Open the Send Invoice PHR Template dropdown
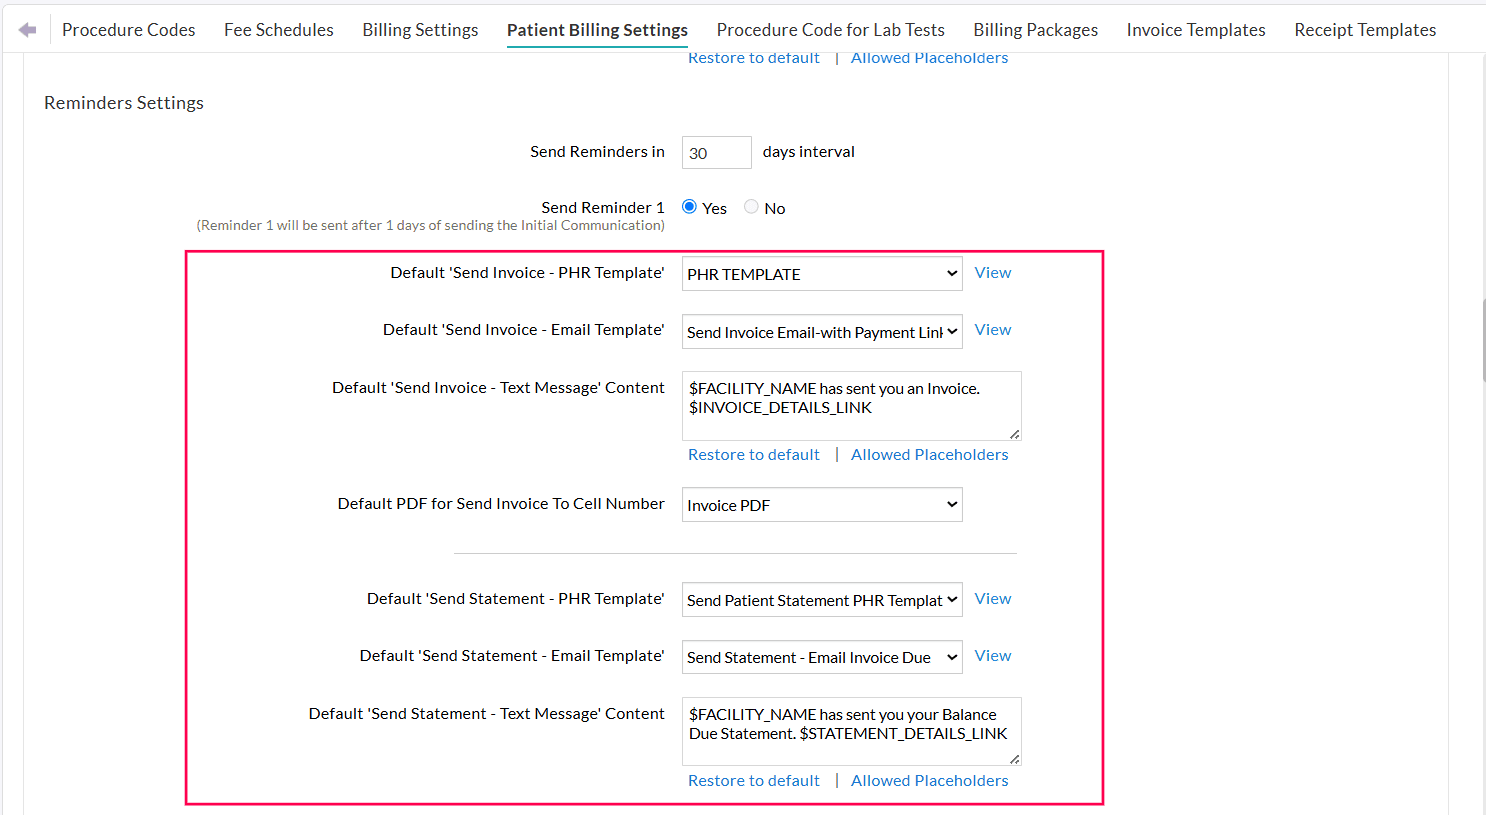The width and height of the screenshot is (1486, 815). coord(821,273)
